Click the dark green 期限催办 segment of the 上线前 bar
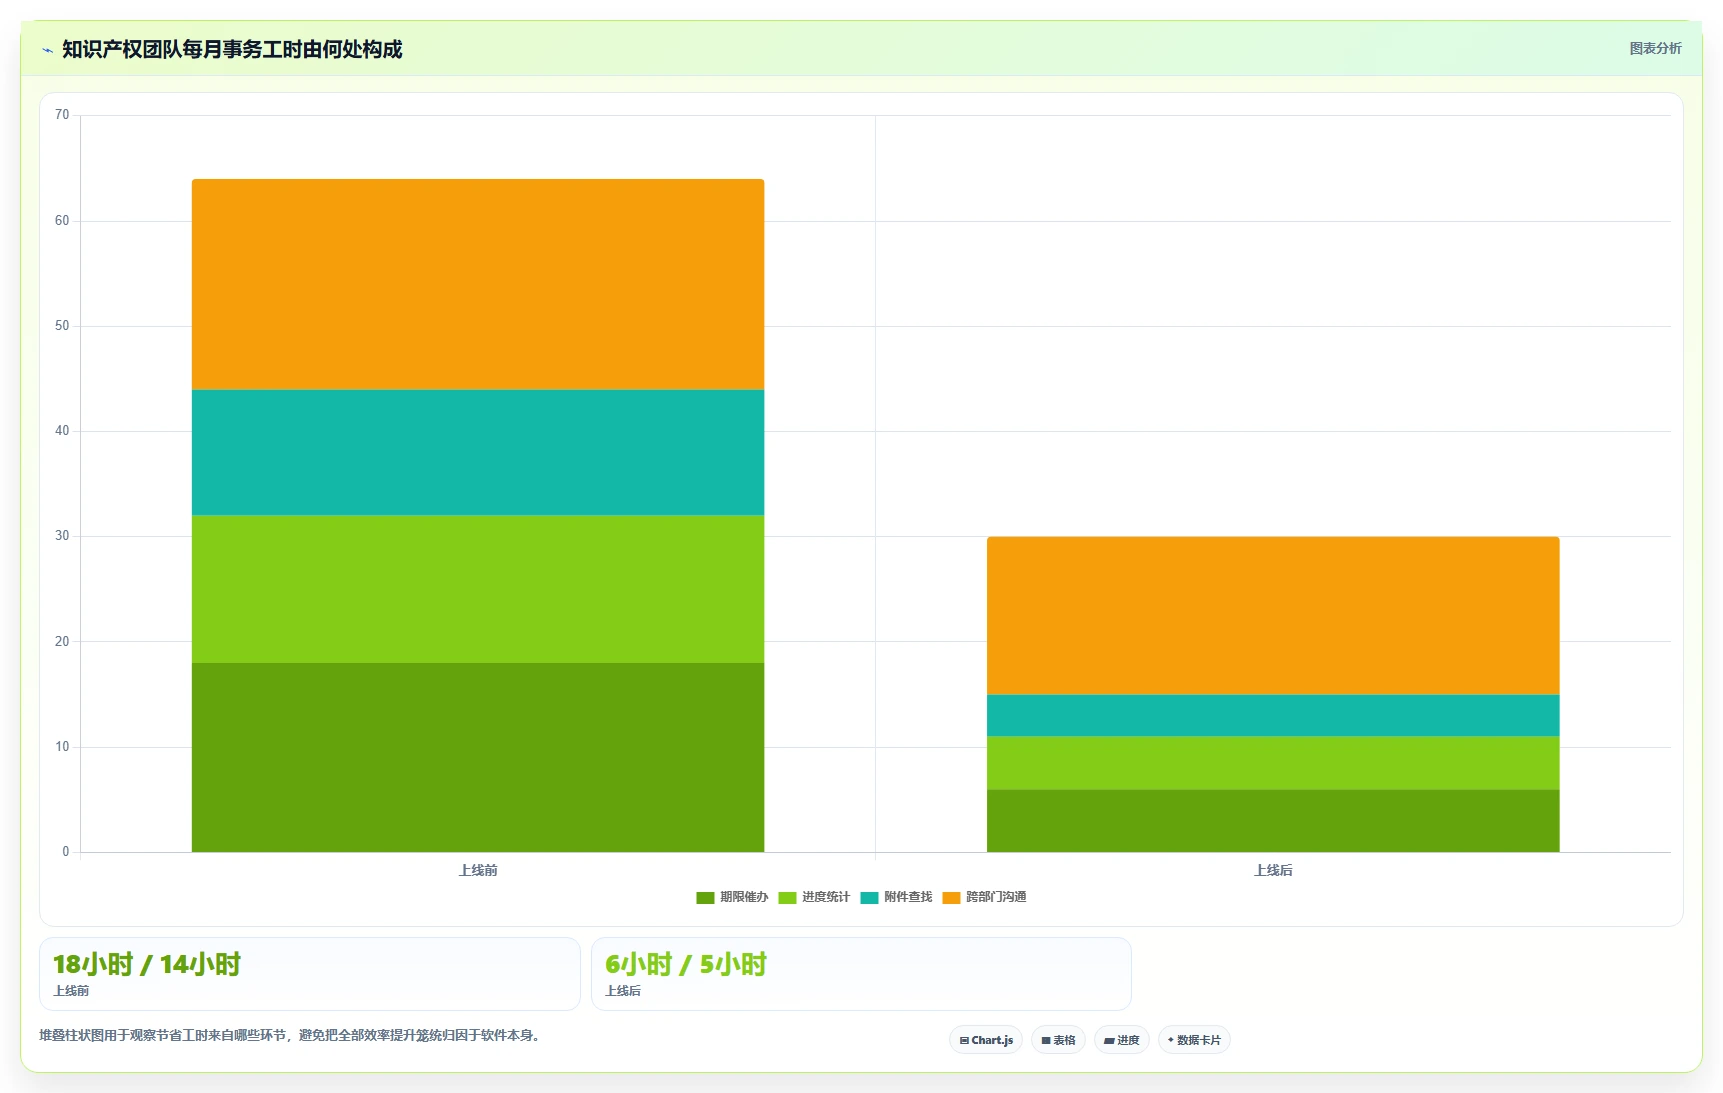Image resolution: width=1723 pixels, height=1093 pixels. (x=478, y=757)
